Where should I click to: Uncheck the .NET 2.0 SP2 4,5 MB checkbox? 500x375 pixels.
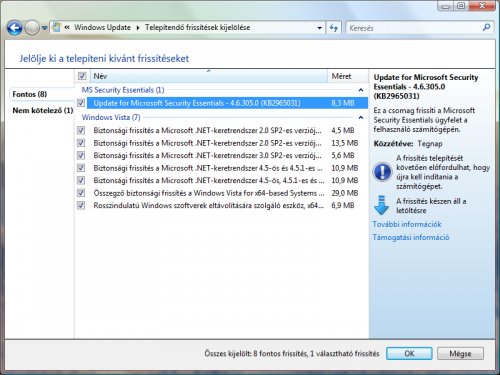tap(81, 130)
